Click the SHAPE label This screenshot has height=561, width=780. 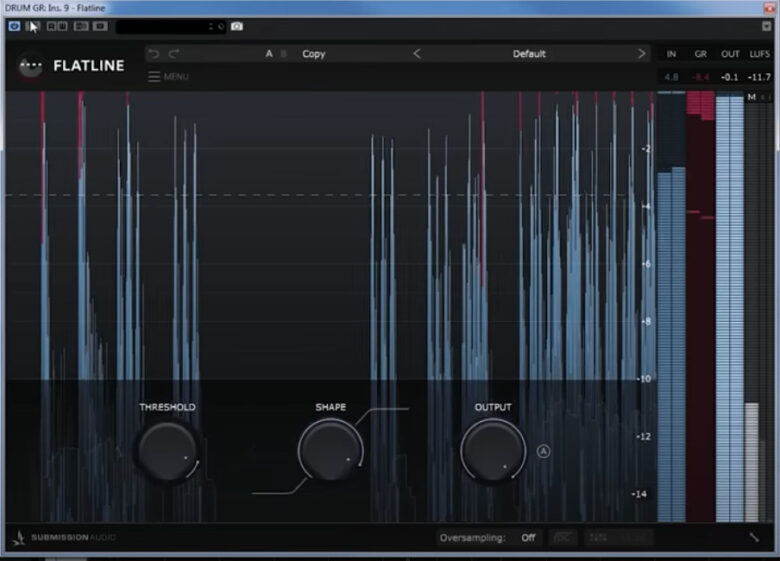point(330,407)
